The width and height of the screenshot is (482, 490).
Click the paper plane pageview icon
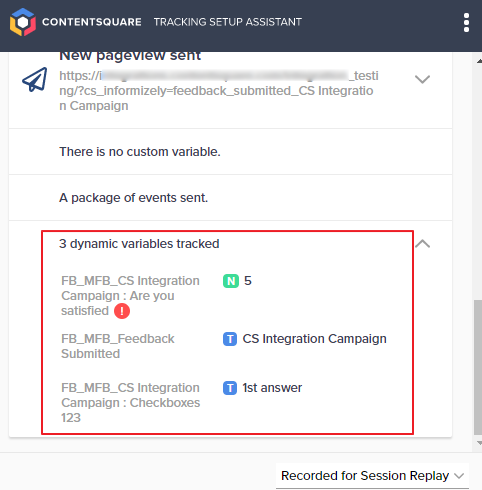tap(35, 80)
